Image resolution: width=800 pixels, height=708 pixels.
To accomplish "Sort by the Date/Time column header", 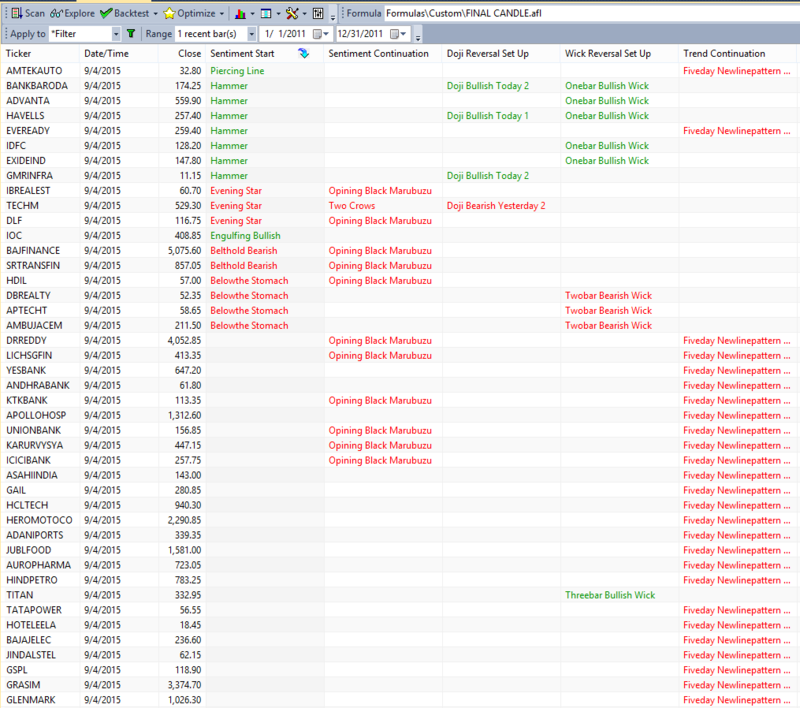I will pos(118,54).
